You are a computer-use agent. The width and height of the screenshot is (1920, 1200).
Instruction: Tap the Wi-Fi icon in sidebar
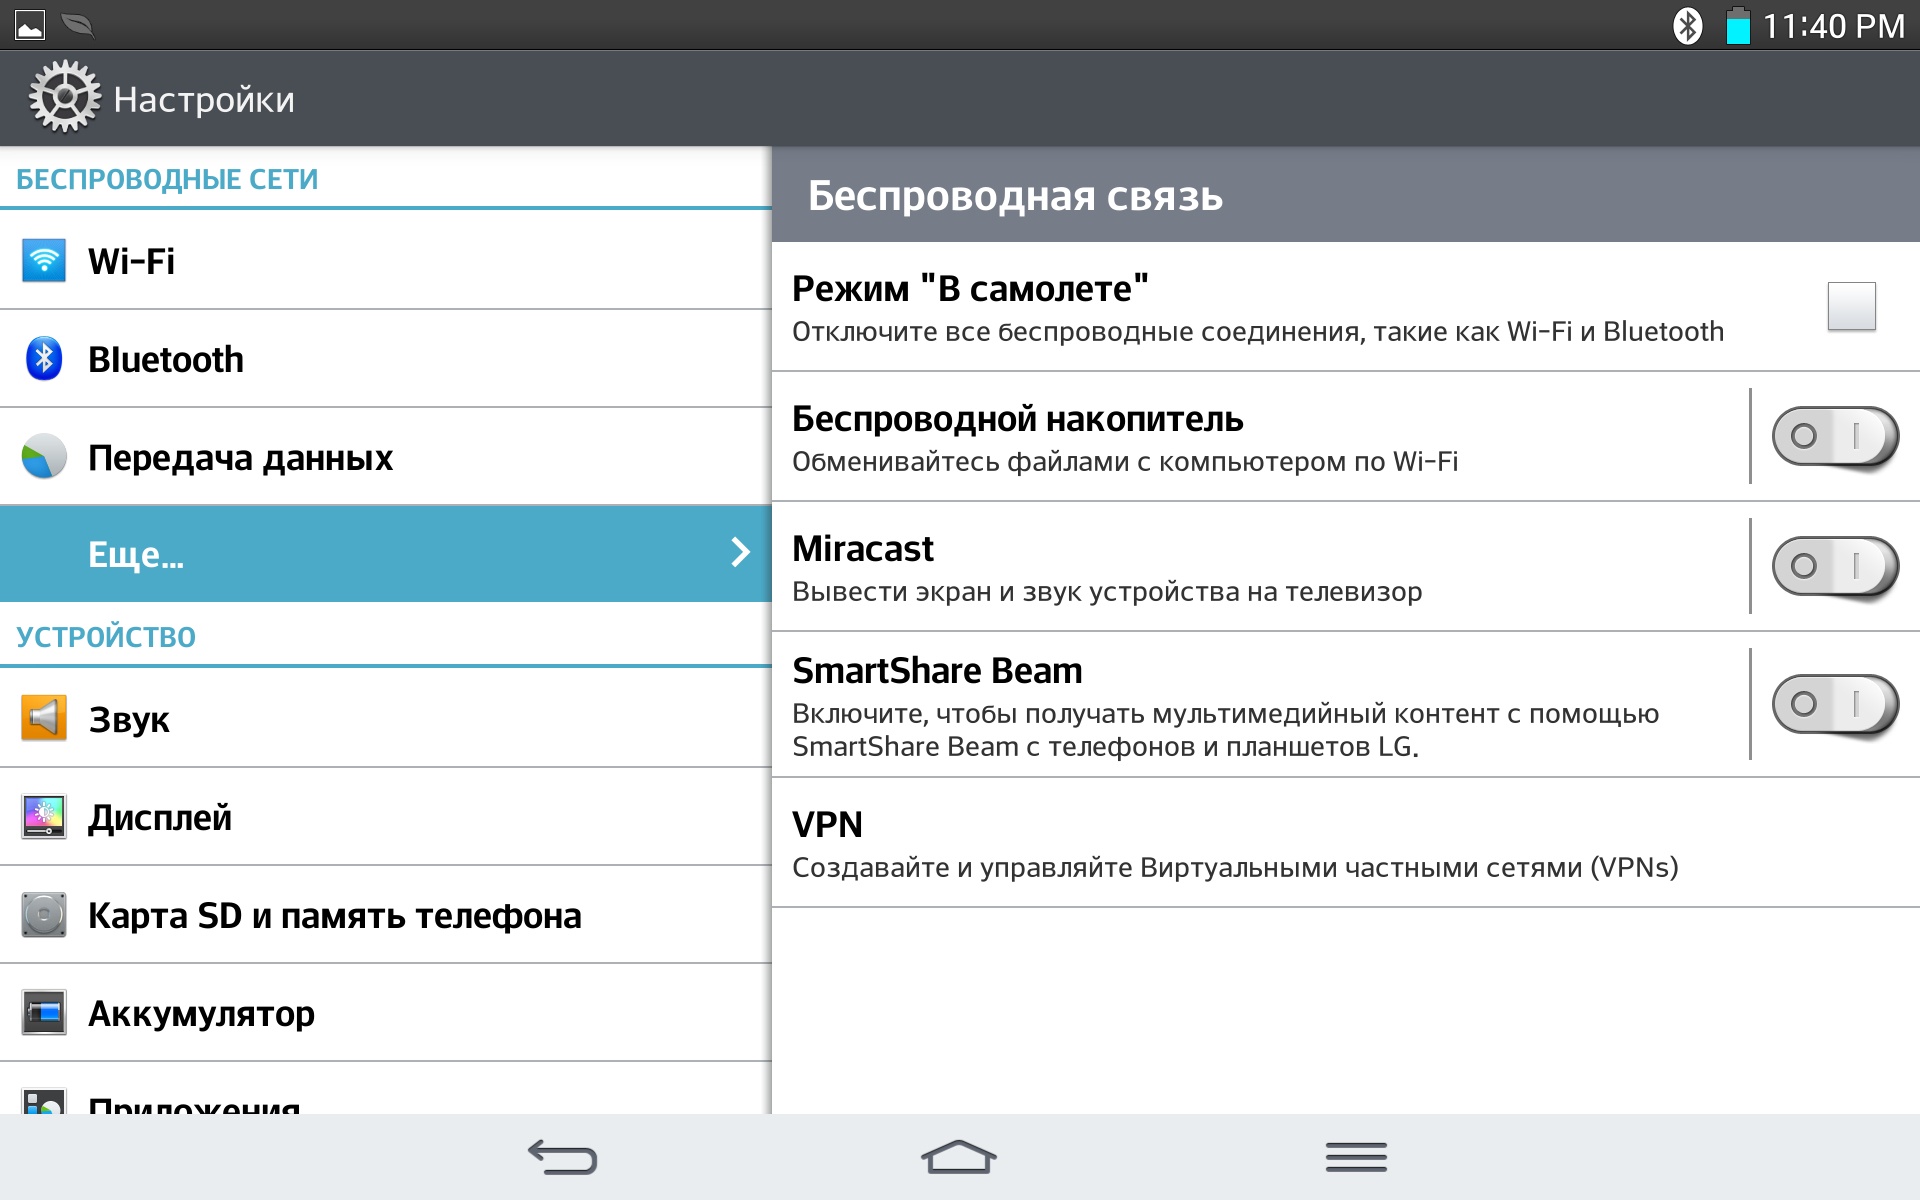(44, 261)
